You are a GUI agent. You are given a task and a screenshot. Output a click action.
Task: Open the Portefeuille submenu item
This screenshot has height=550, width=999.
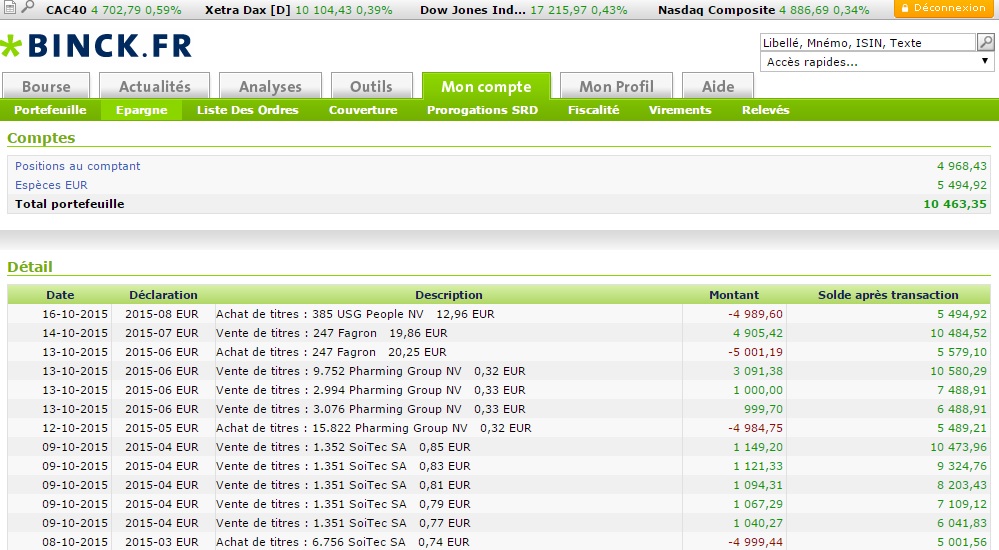click(x=51, y=110)
